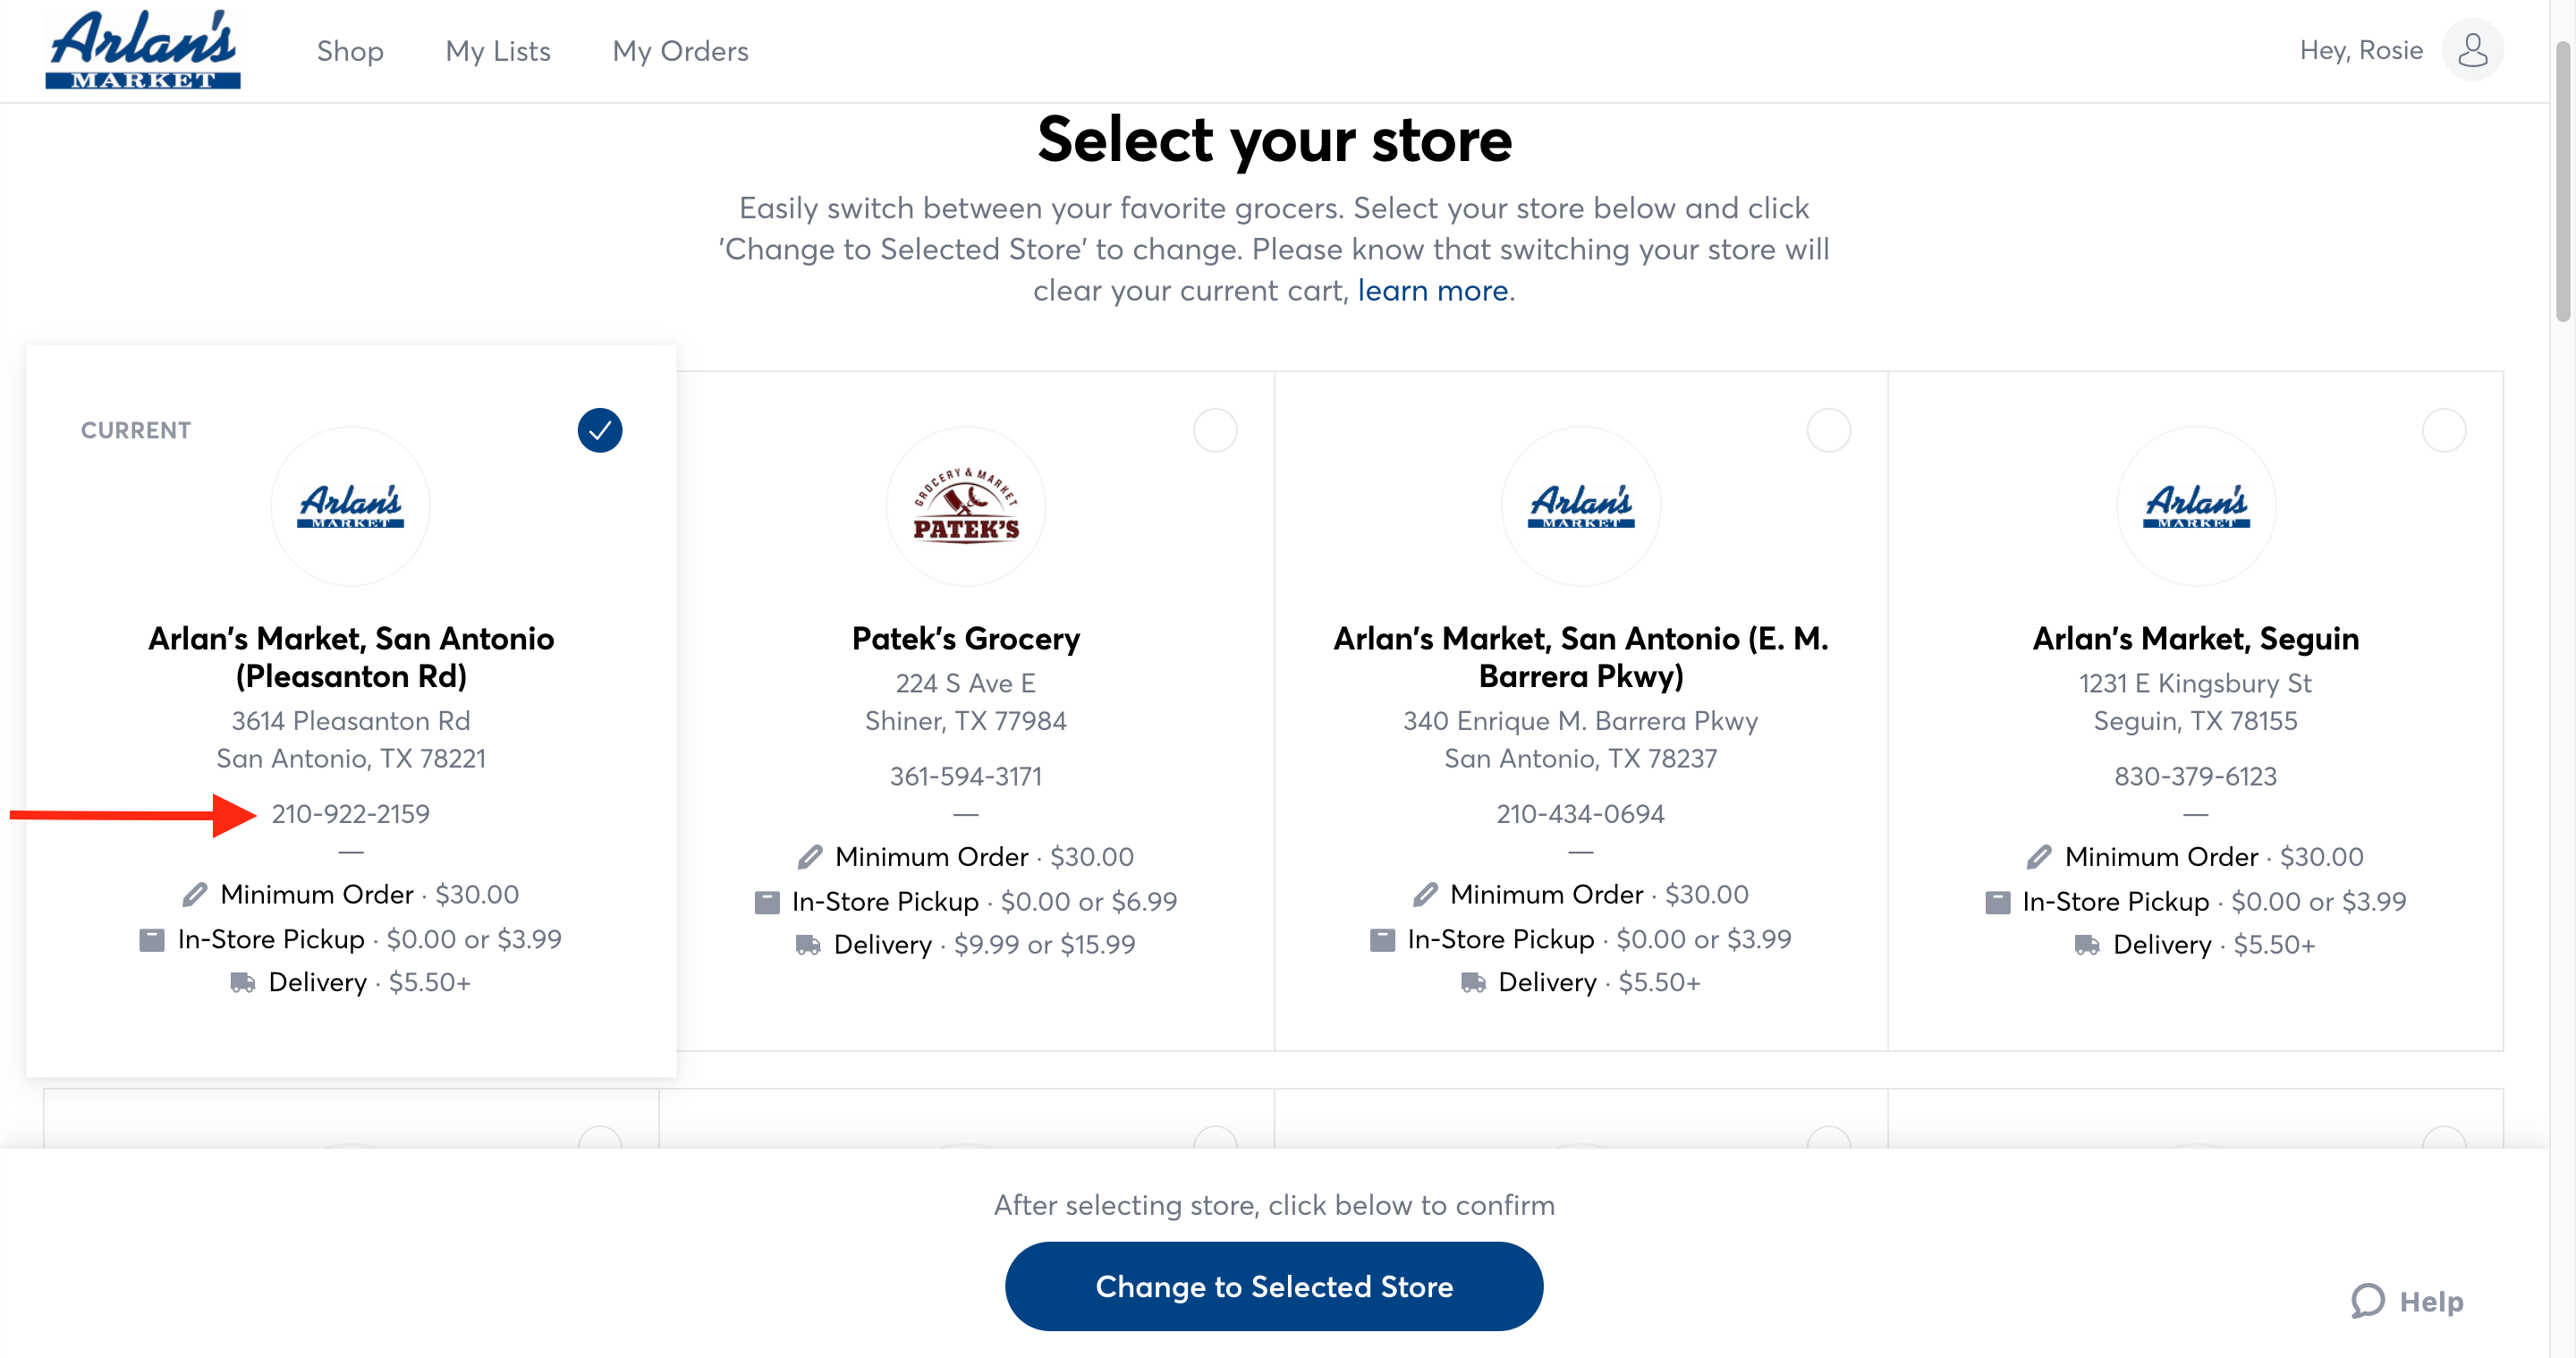The height and width of the screenshot is (1358, 2576).
Task: Click the Pleasanton Rd store logo
Action: pyautogui.click(x=350, y=506)
